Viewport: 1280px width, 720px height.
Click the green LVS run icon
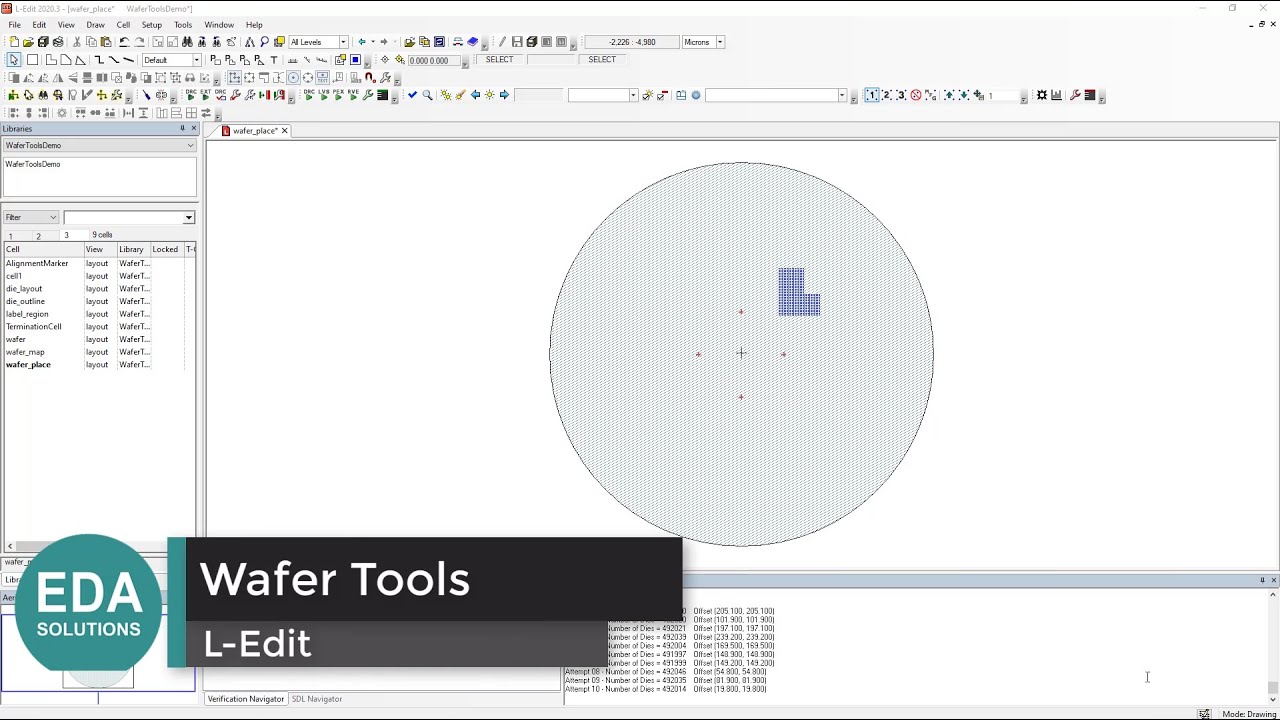pos(323,95)
